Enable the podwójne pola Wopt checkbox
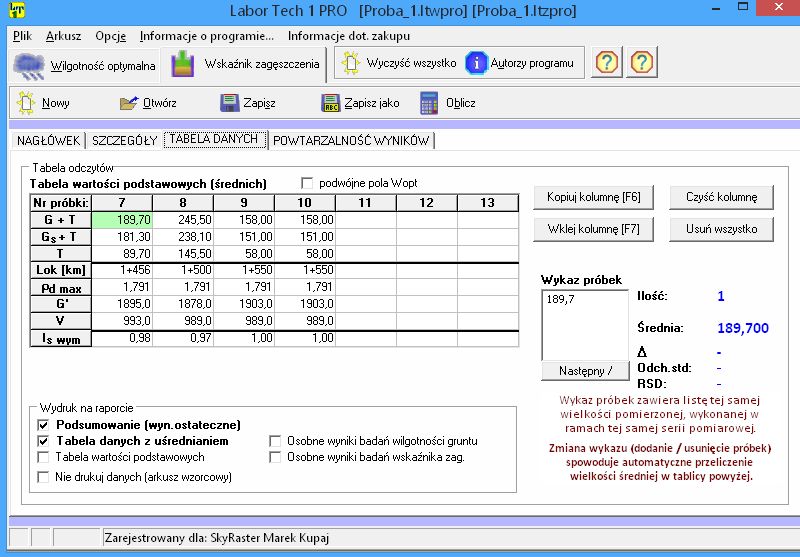 tap(308, 183)
